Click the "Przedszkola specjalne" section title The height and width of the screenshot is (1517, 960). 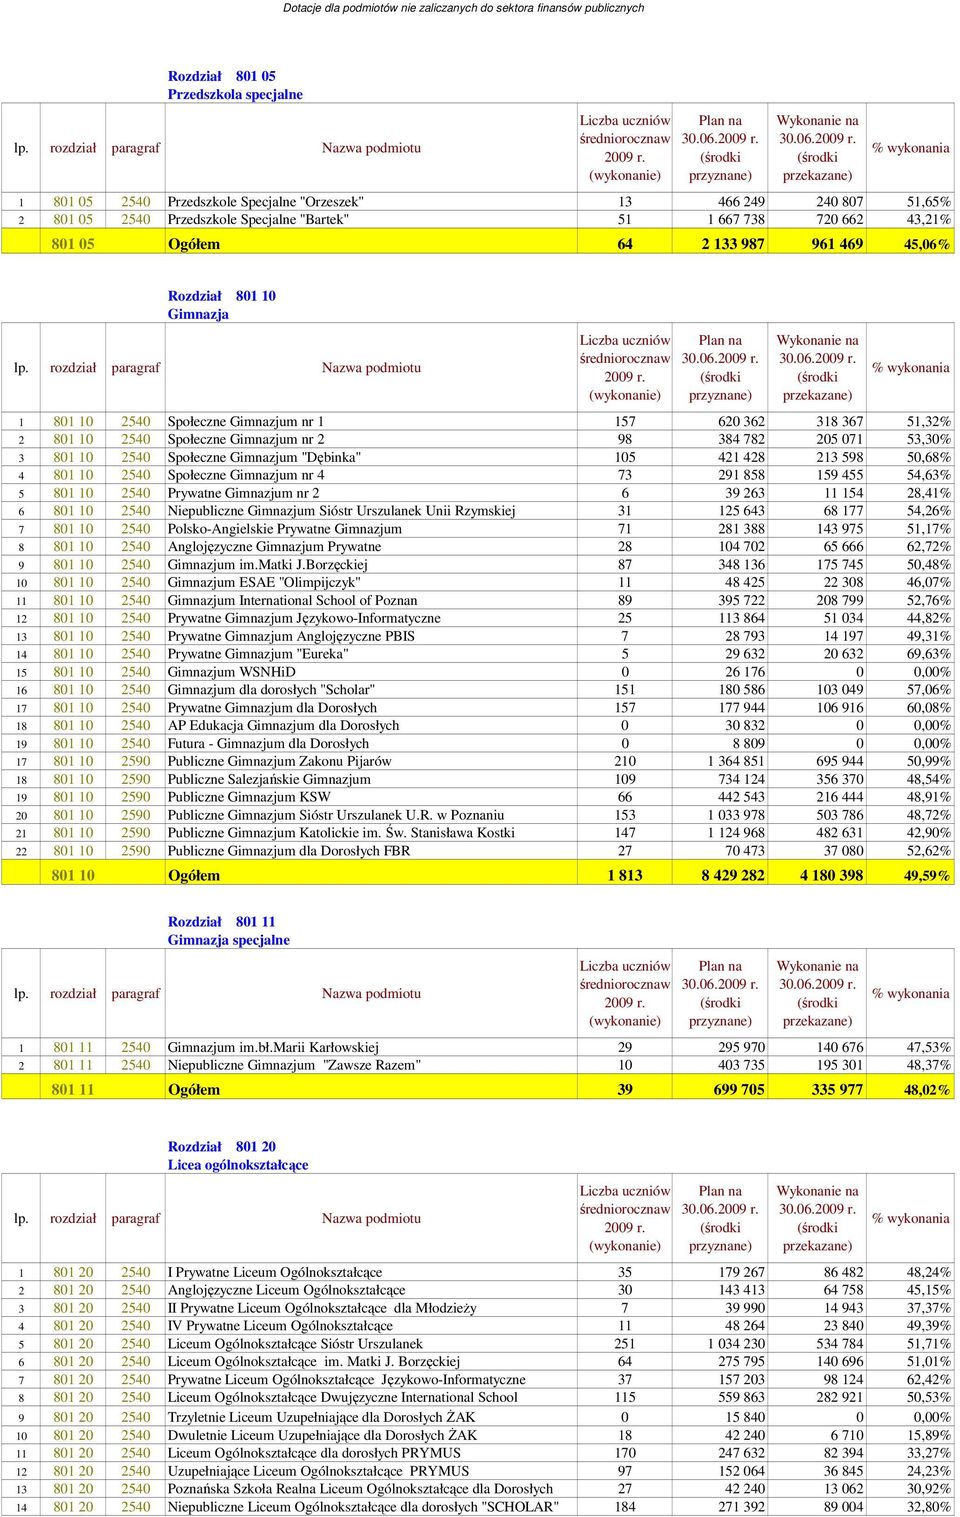pos(235,94)
